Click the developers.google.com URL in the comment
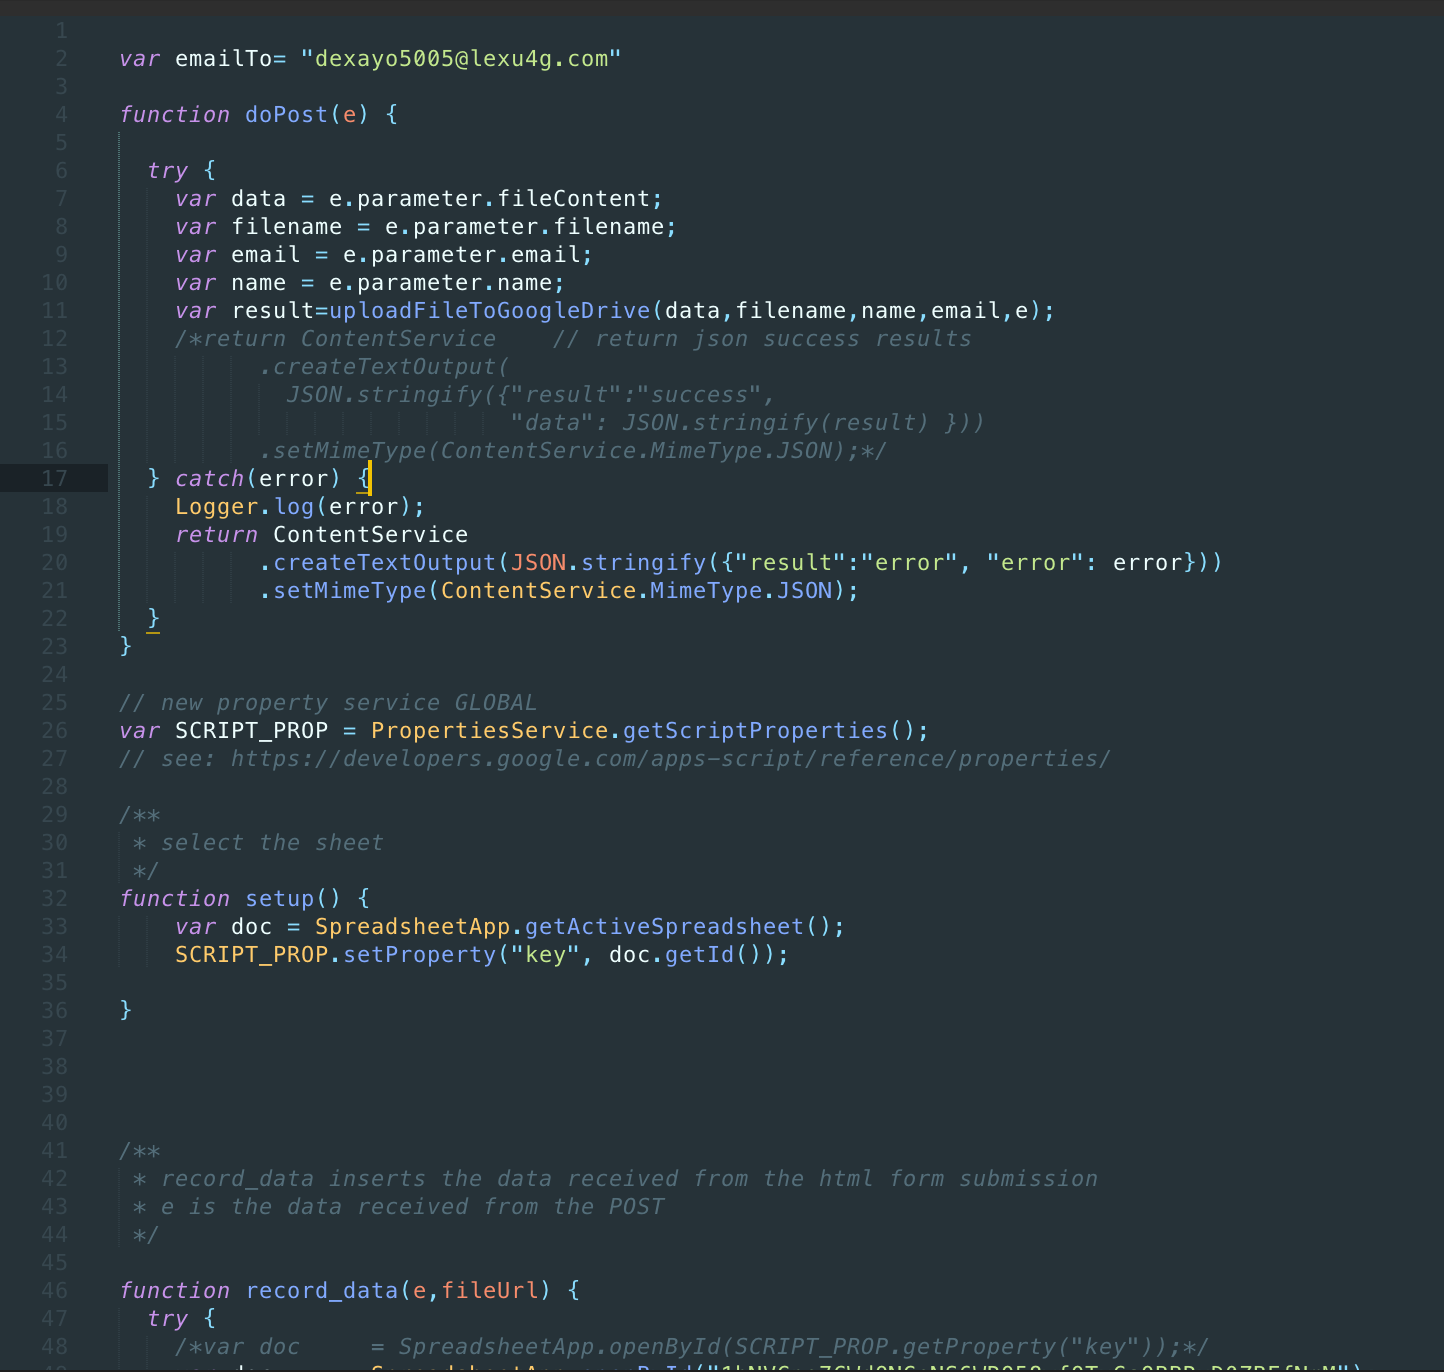 pos(670,759)
